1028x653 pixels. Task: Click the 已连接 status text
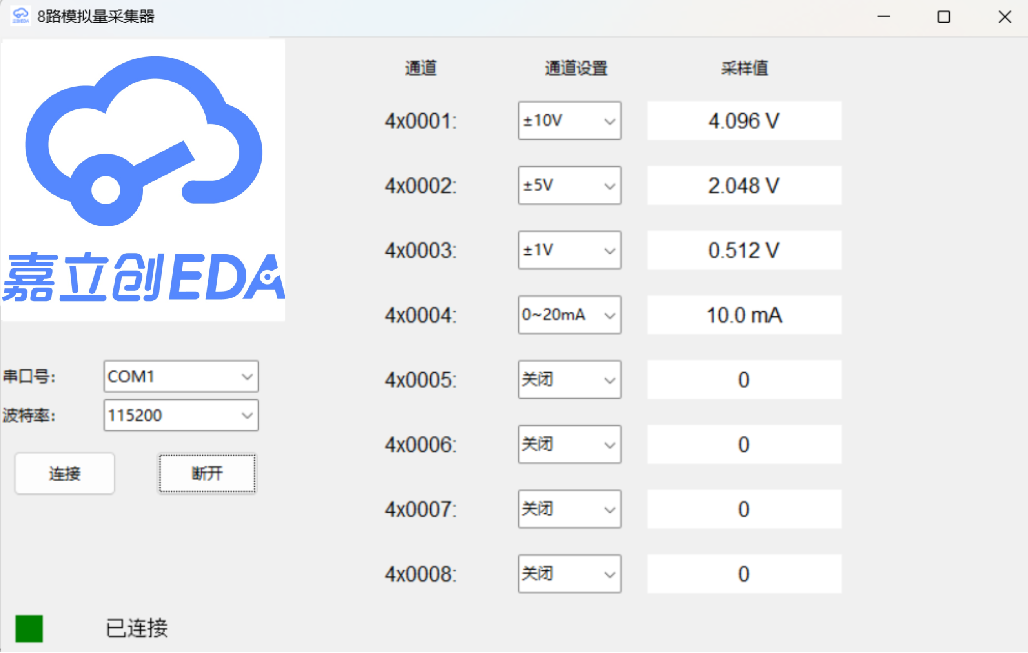click(x=136, y=628)
